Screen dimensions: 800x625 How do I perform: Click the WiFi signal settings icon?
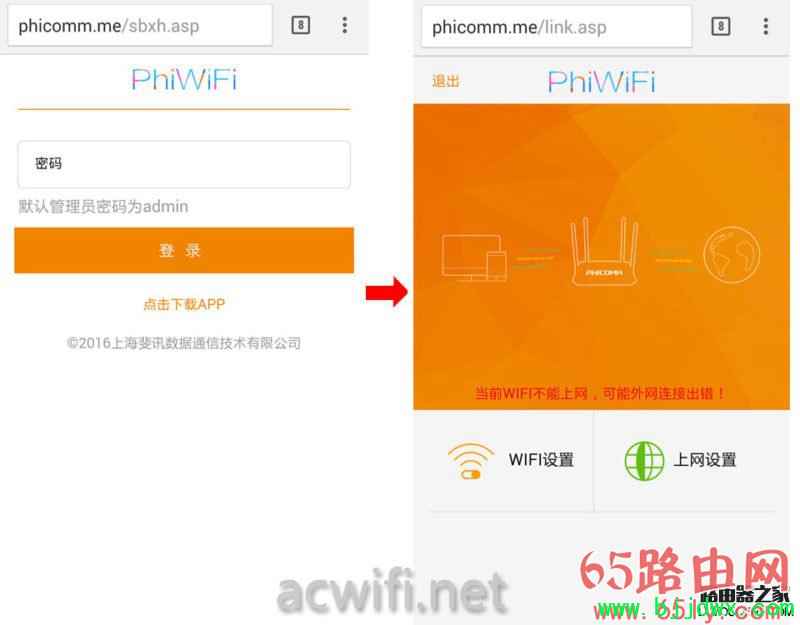(470, 460)
